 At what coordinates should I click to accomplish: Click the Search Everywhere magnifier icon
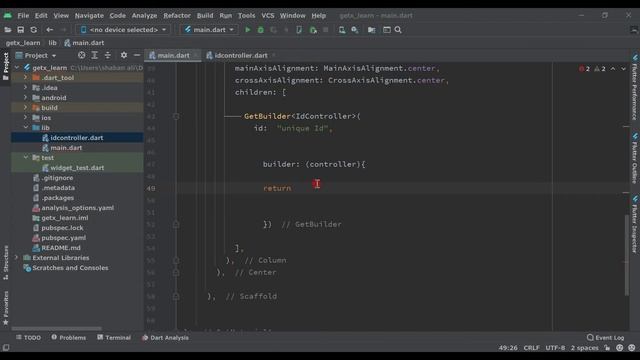[x=398, y=30]
